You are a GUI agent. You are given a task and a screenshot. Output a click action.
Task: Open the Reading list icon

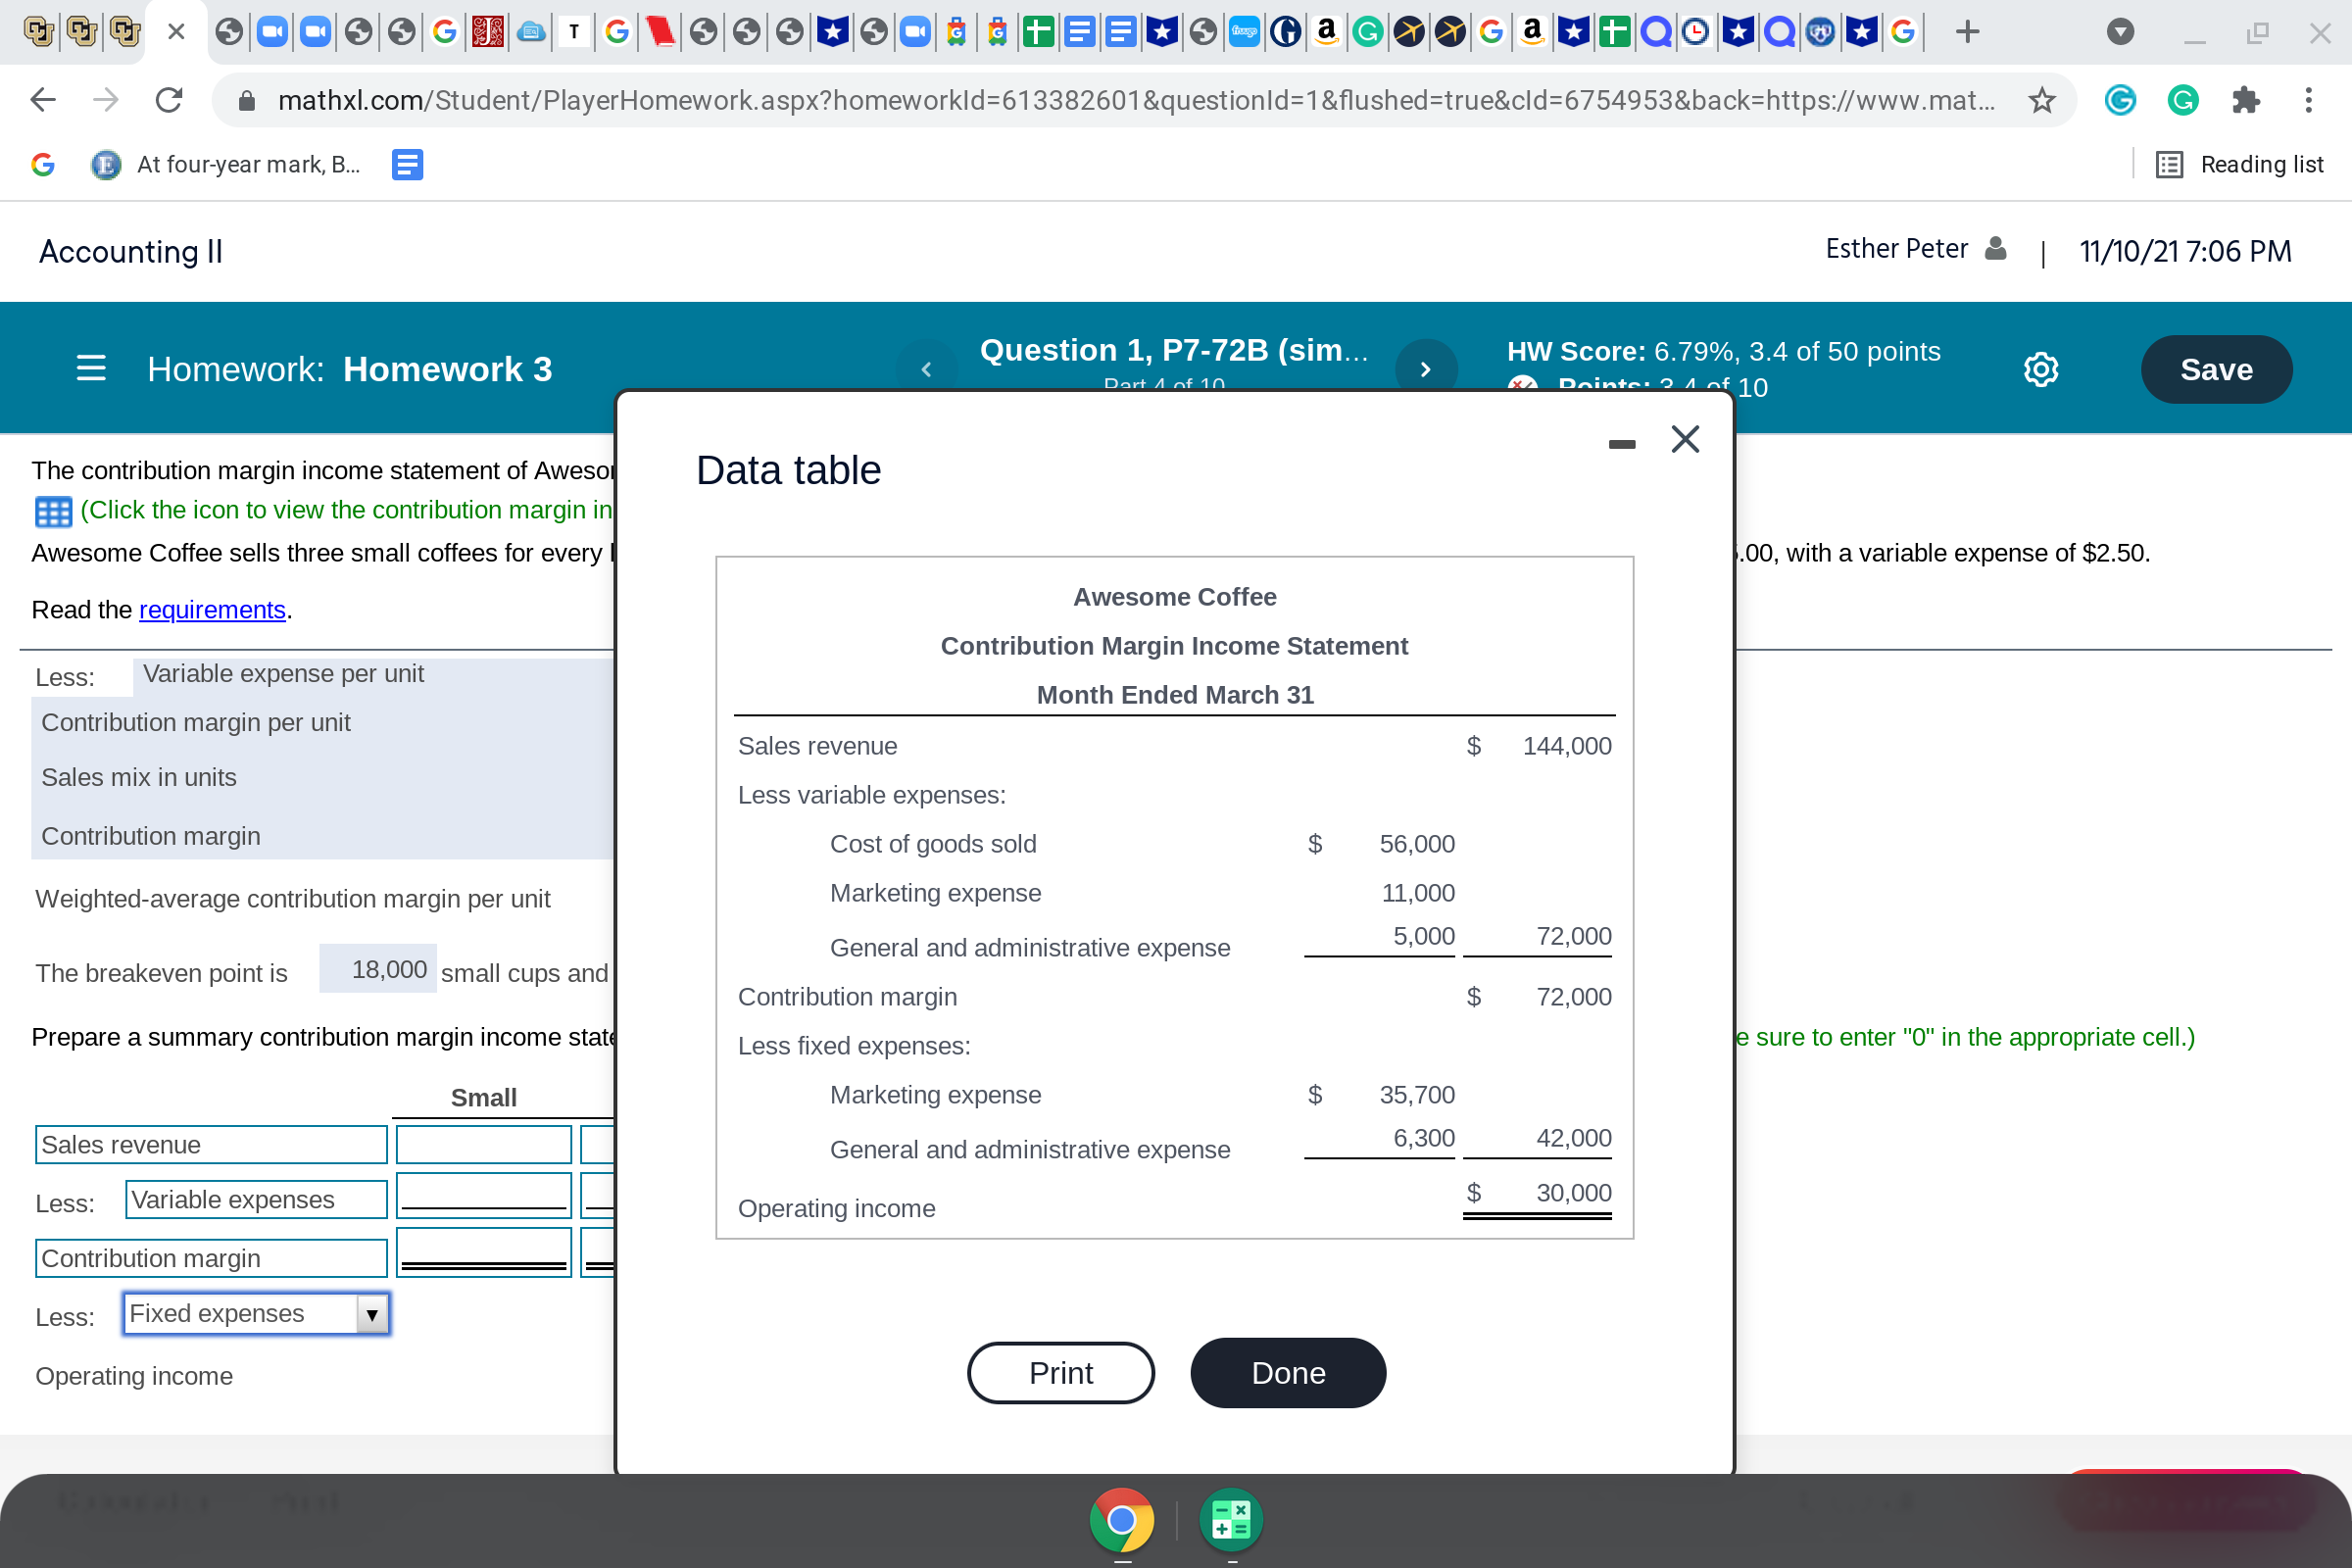(2170, 164)
